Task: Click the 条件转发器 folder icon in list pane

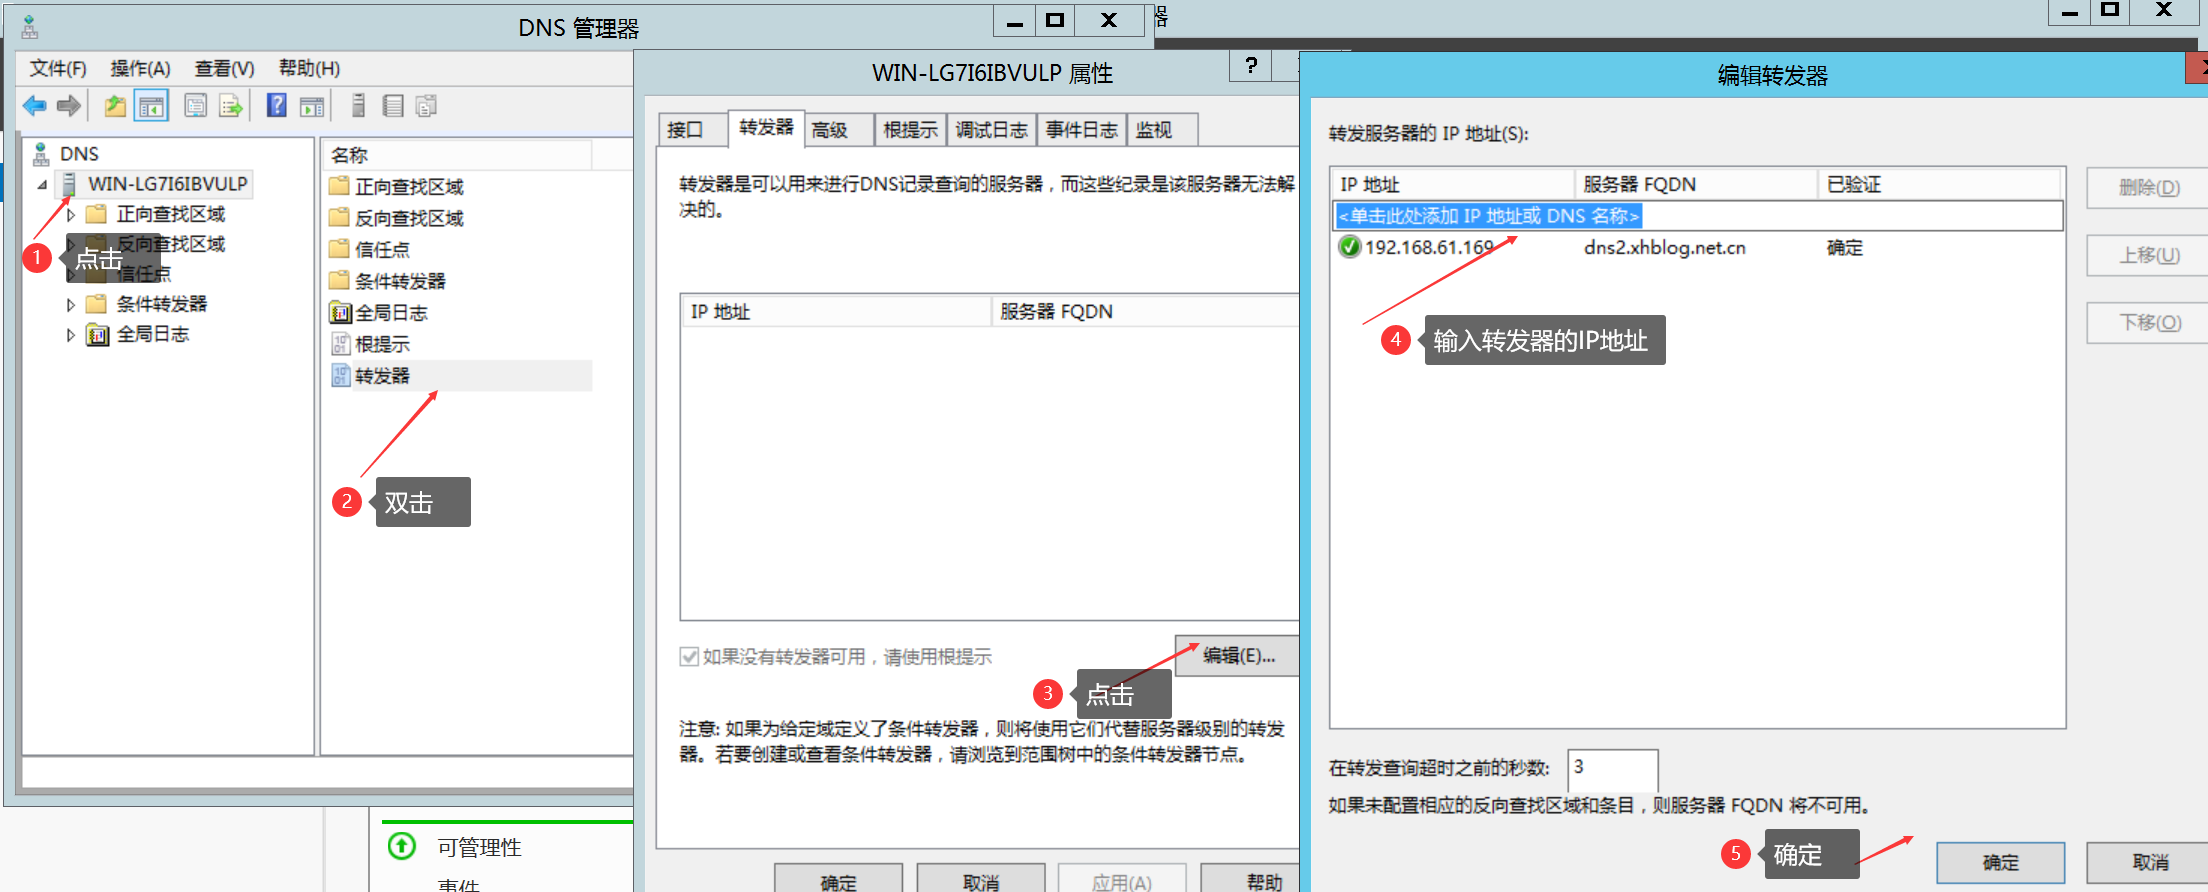Action: (x=340, y=281)
